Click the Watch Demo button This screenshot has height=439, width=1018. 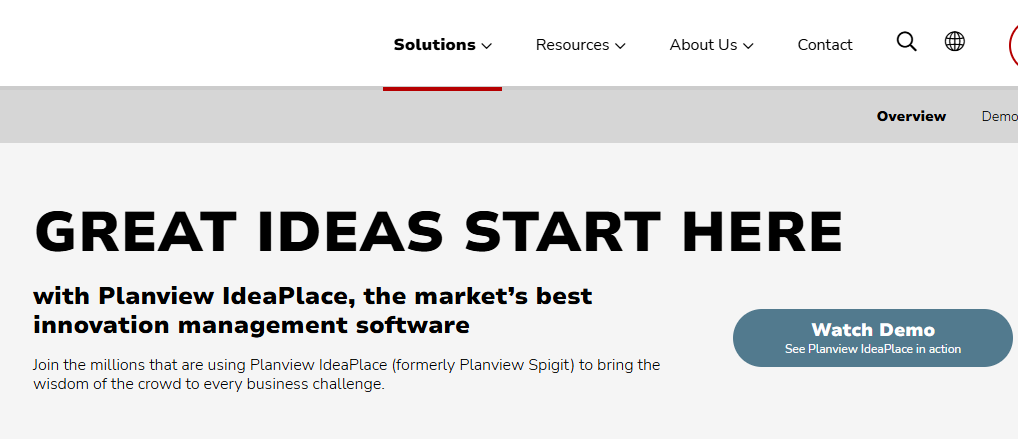pos(873,338)
